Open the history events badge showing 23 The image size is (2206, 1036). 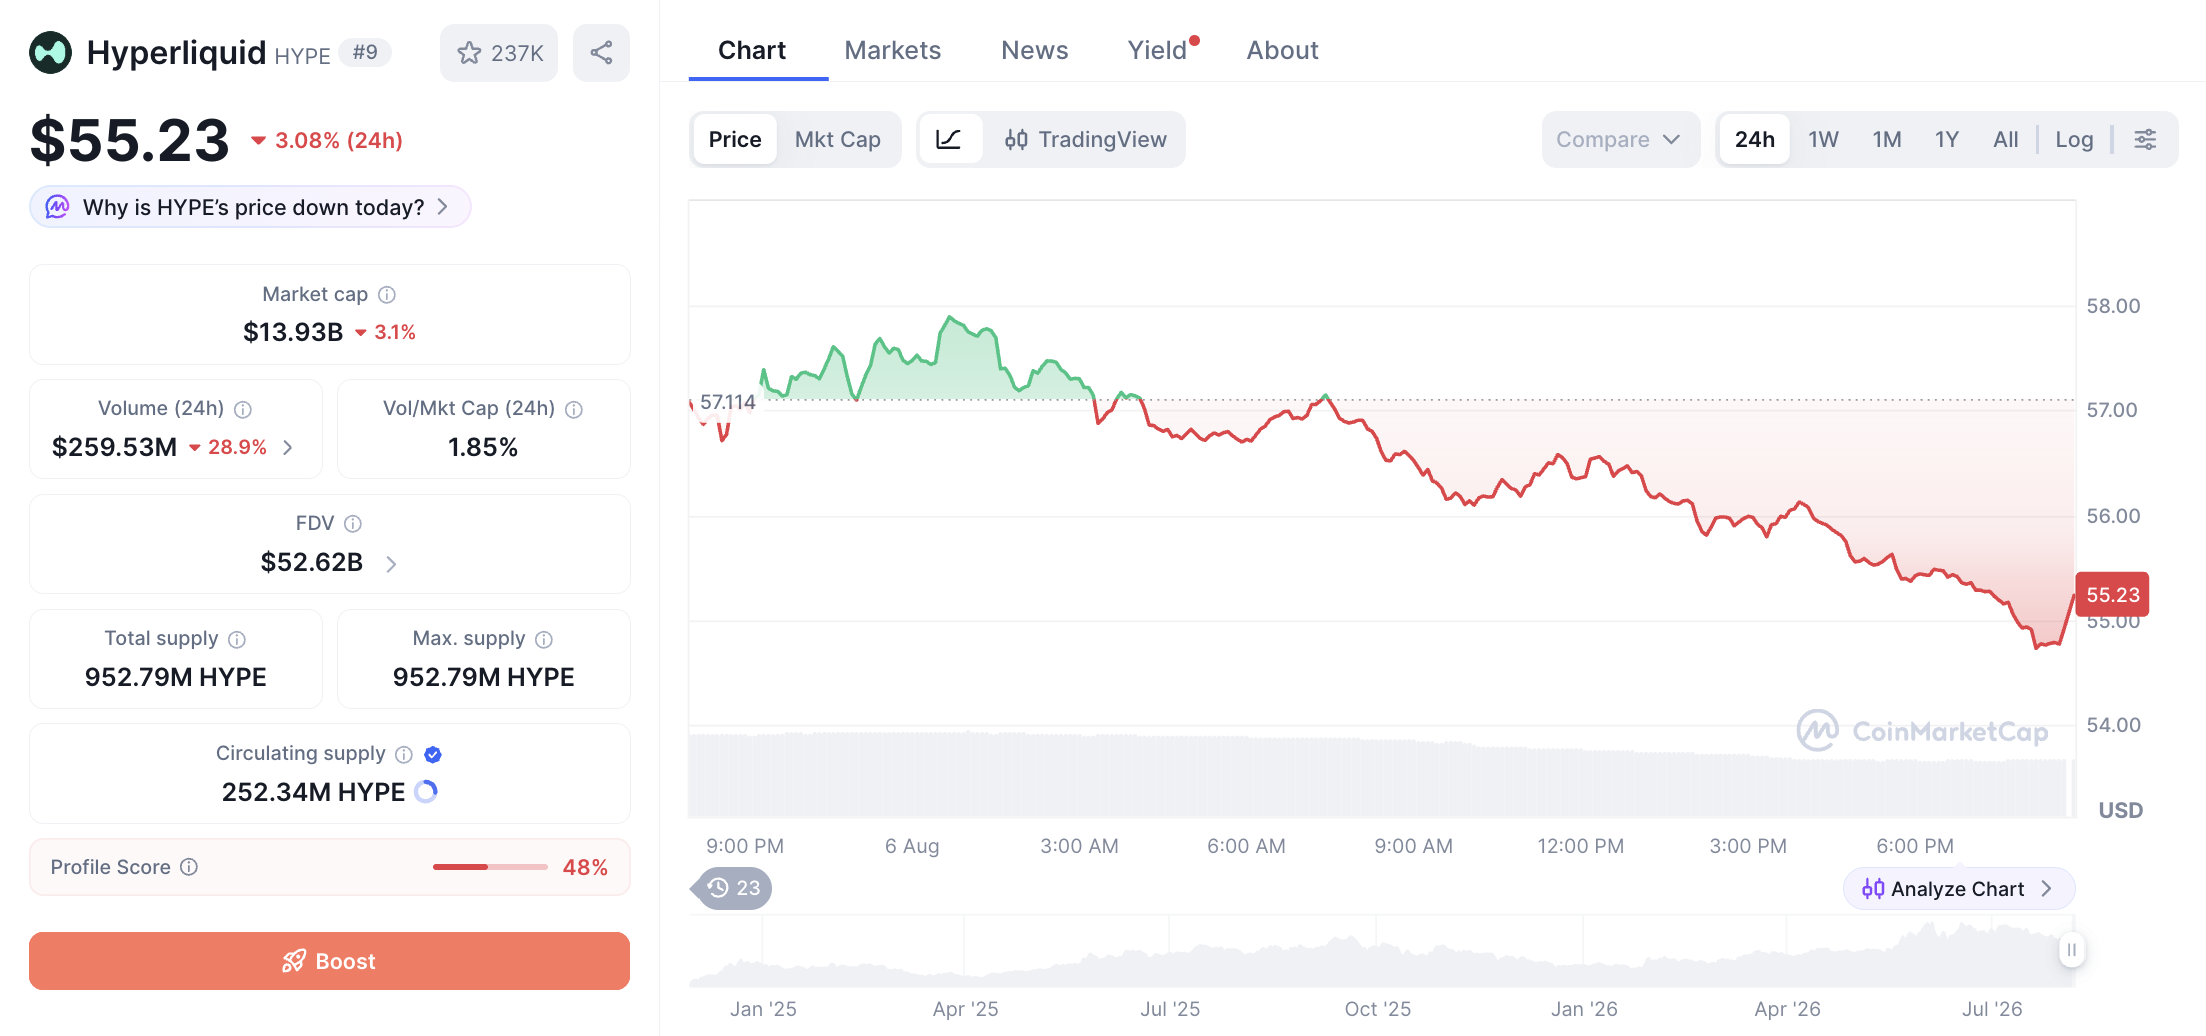[x=735, y=888]
